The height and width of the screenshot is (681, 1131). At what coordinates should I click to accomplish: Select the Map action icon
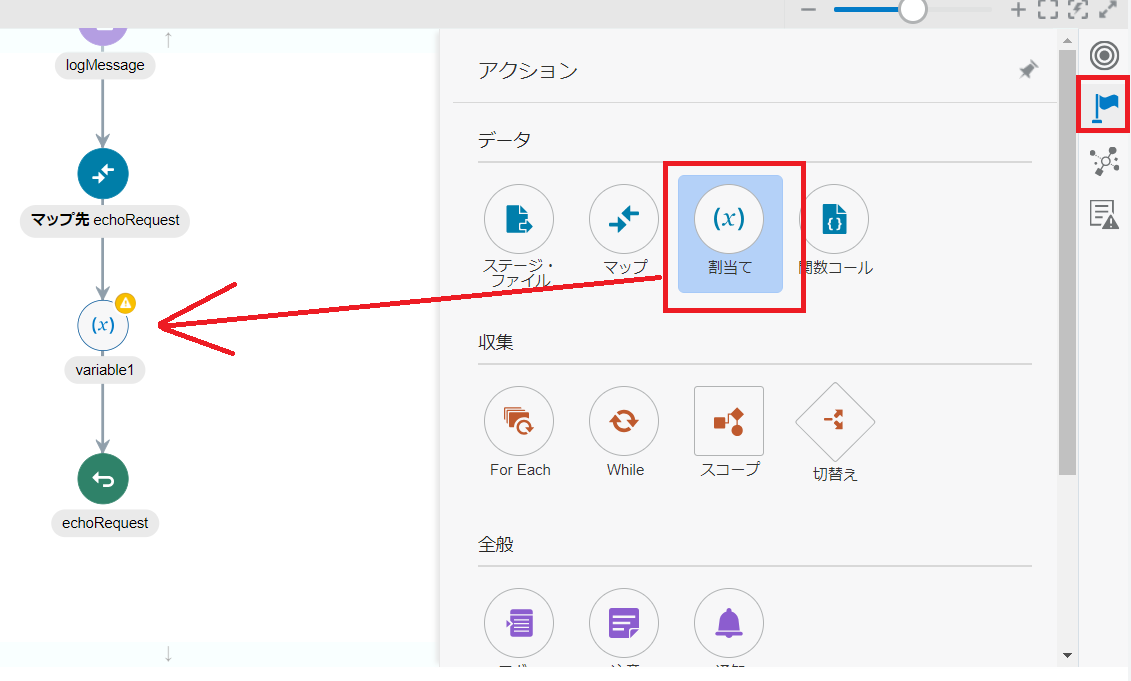coord(624,219)
